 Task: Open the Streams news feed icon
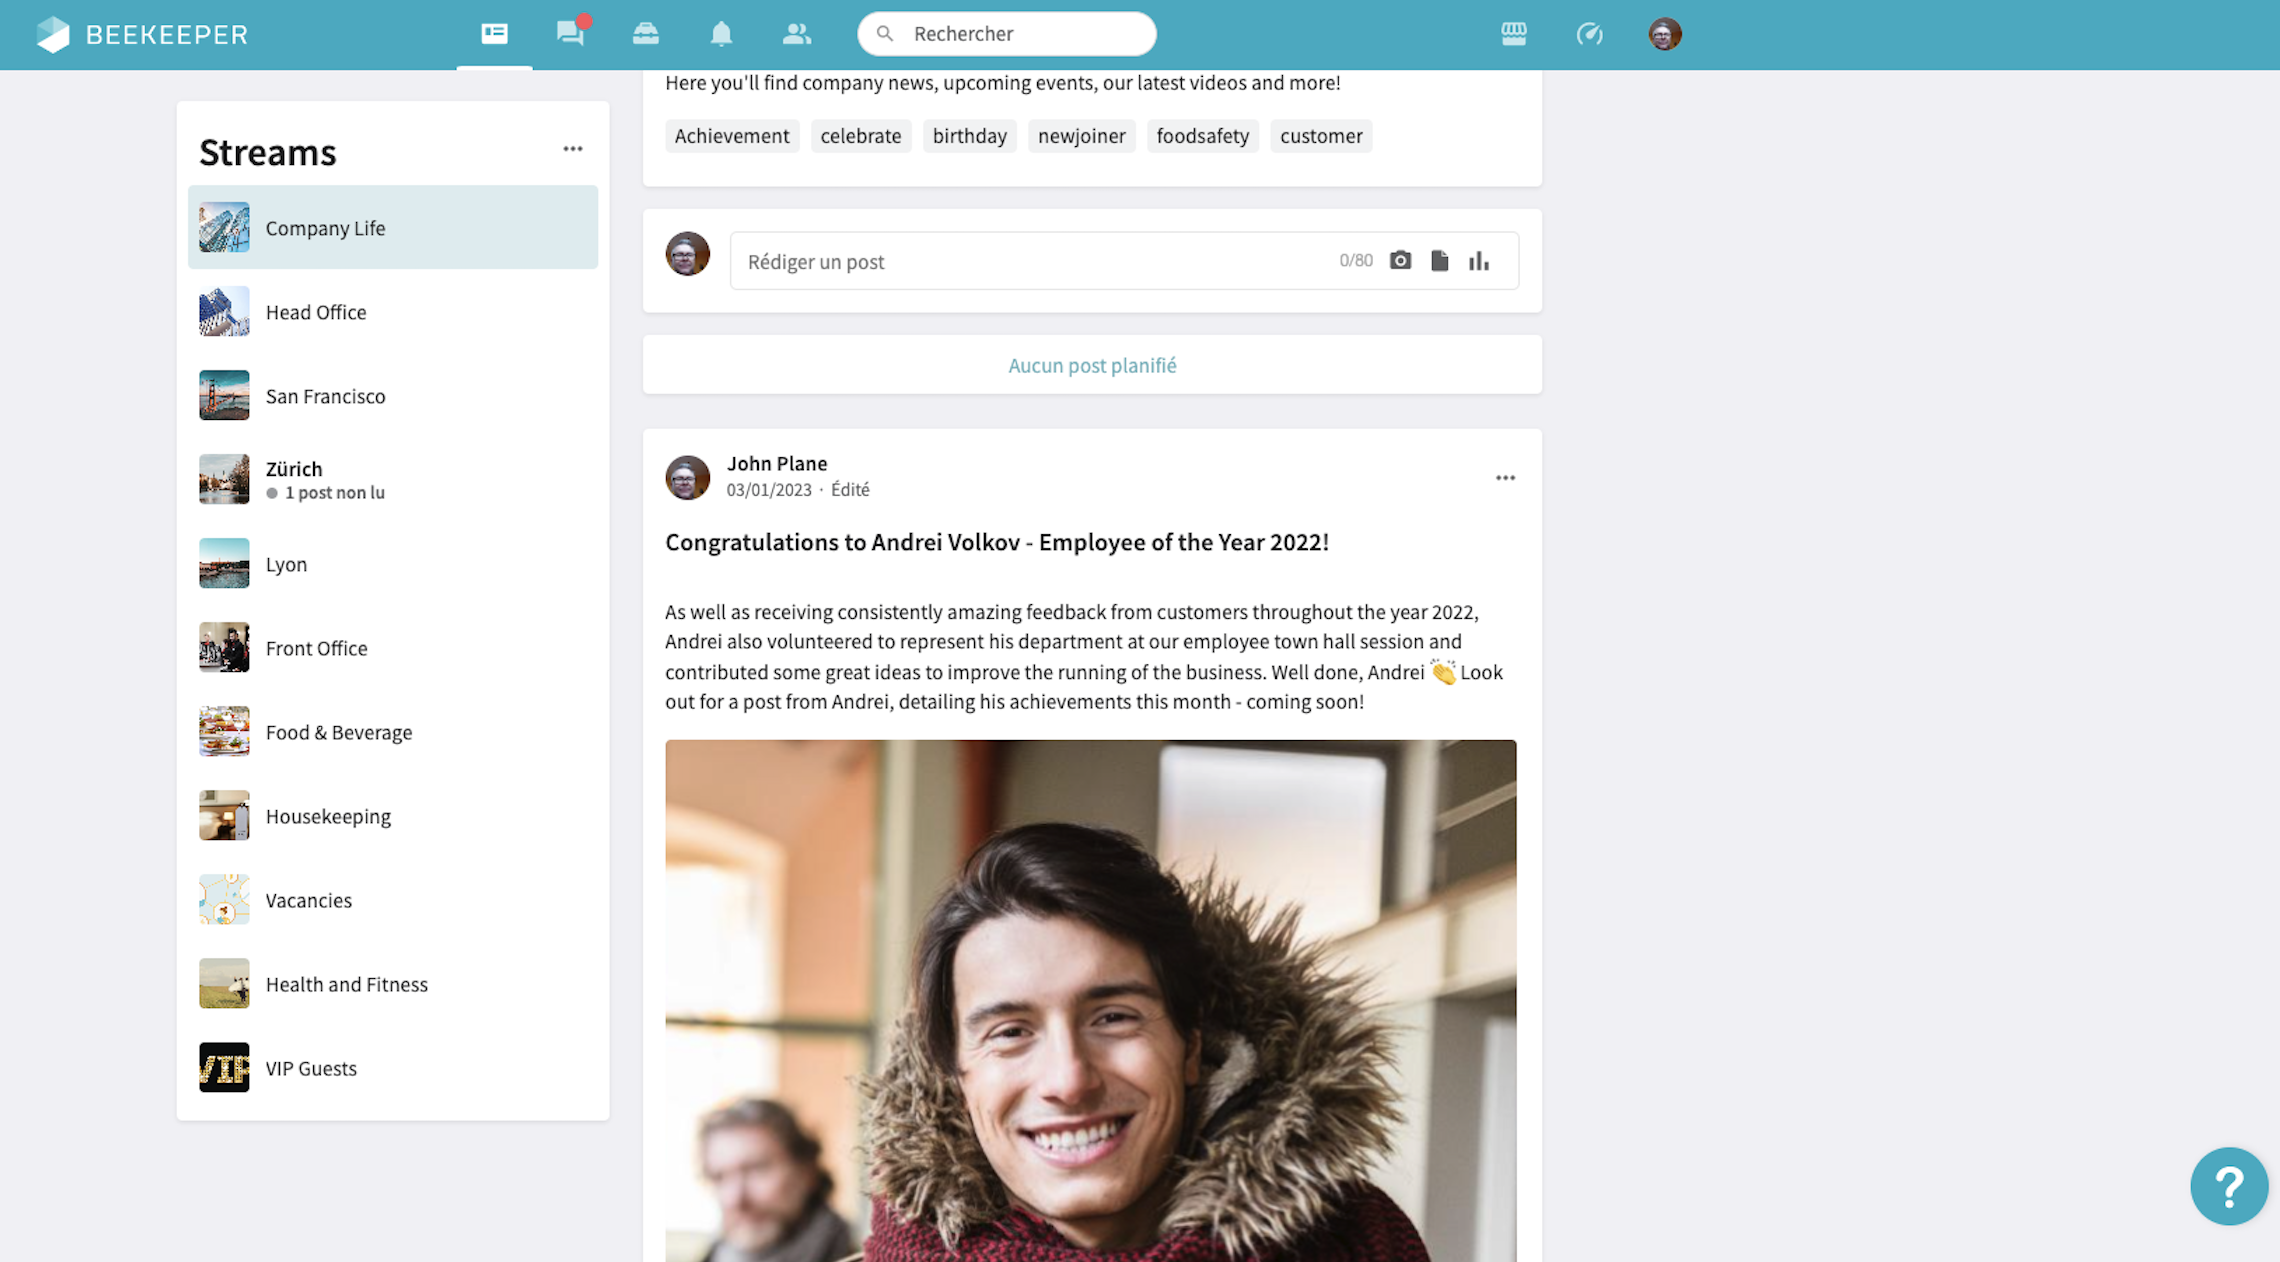(x=494, y=34)
